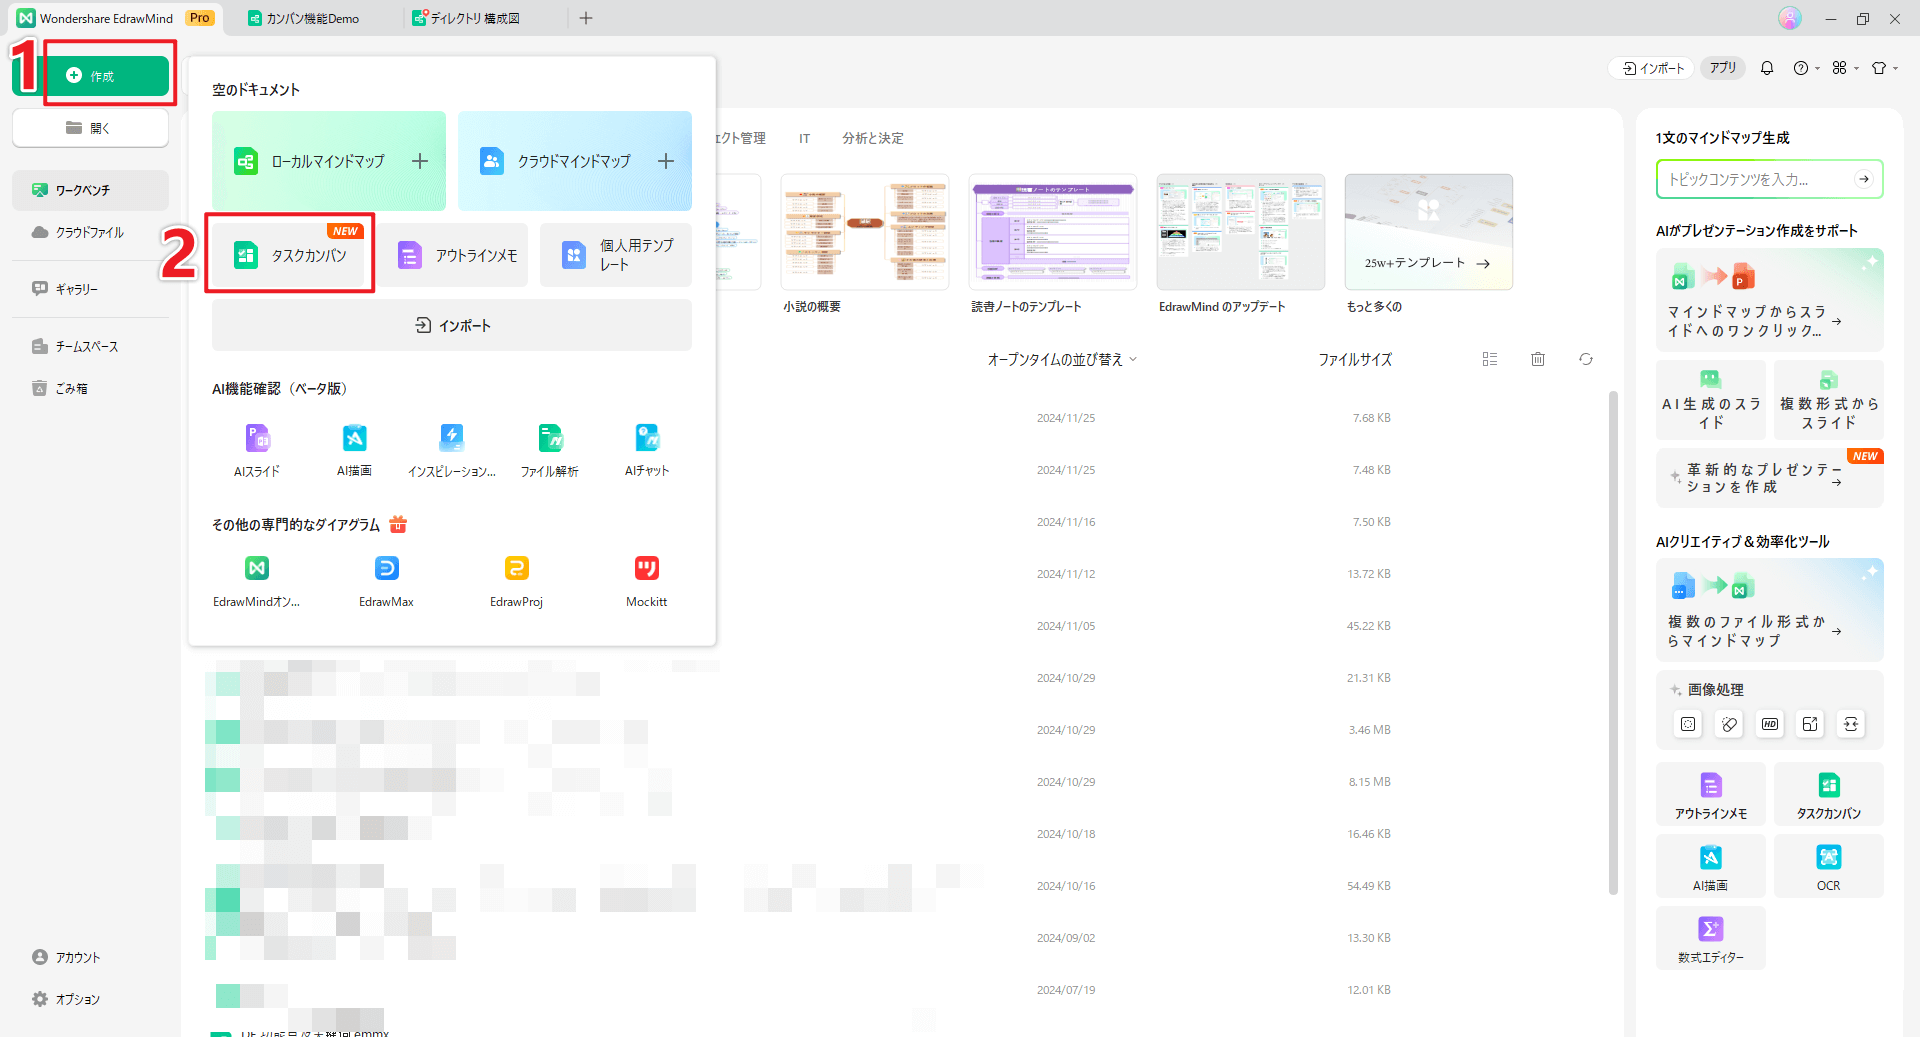Viewport: 1920px width, 1037px height.
Task: Open チームスペース in the sidebar
Action: [90, 346]
